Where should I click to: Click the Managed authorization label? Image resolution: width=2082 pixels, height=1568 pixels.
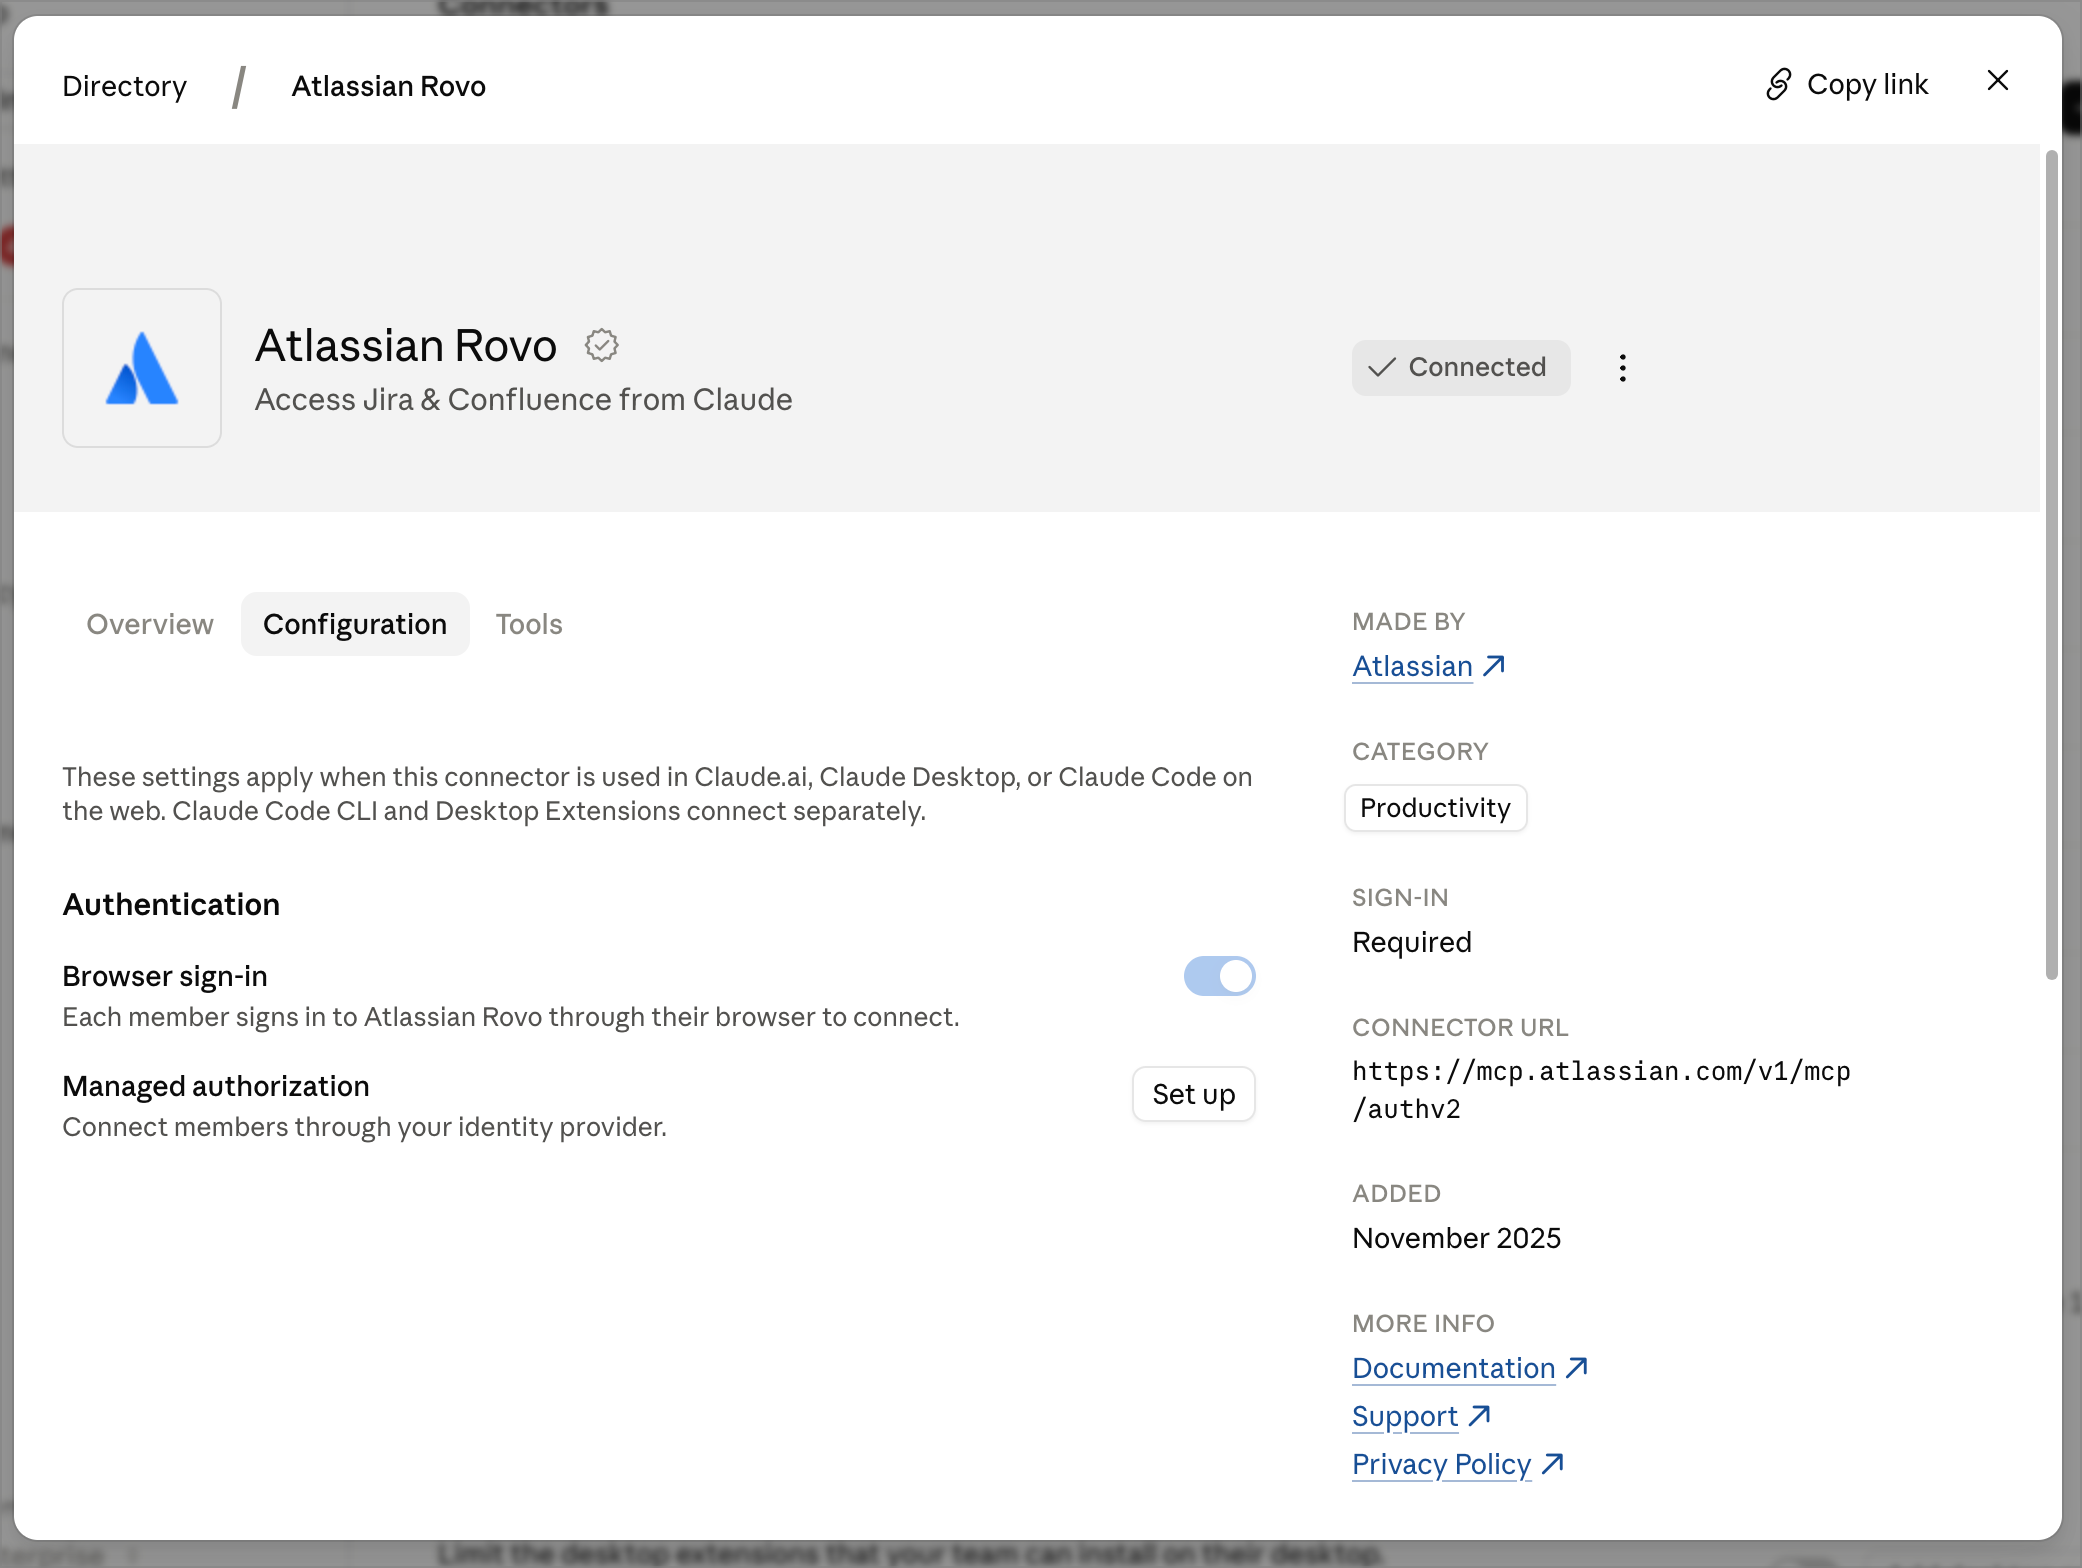pyautogui.click(x=216, y=1086)
